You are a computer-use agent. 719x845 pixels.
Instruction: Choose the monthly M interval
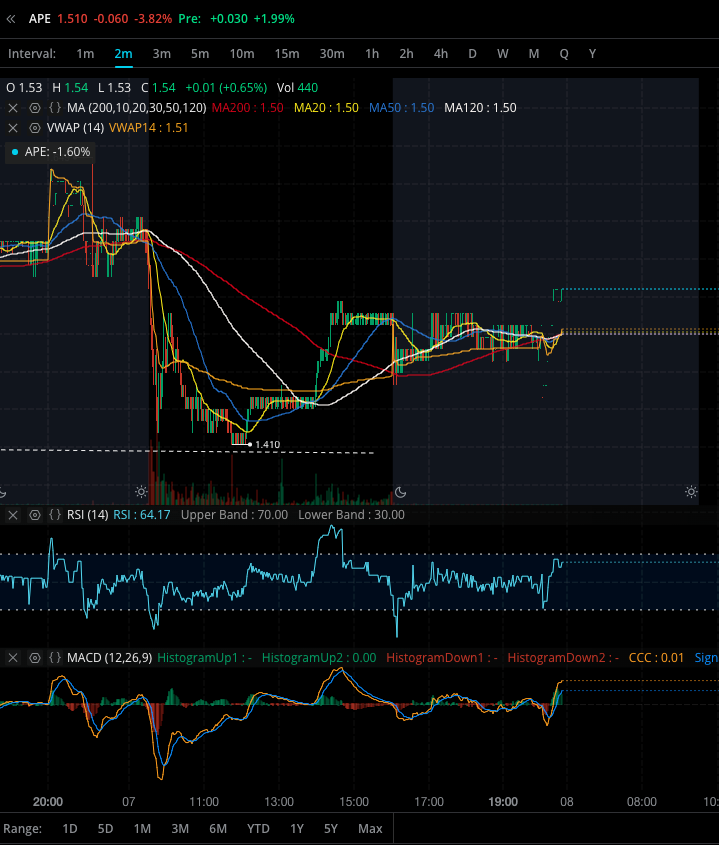(x=534, y=54)
